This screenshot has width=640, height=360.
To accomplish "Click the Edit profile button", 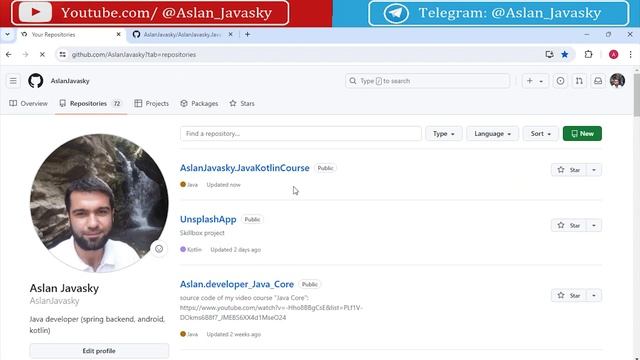I will (99, 351).
